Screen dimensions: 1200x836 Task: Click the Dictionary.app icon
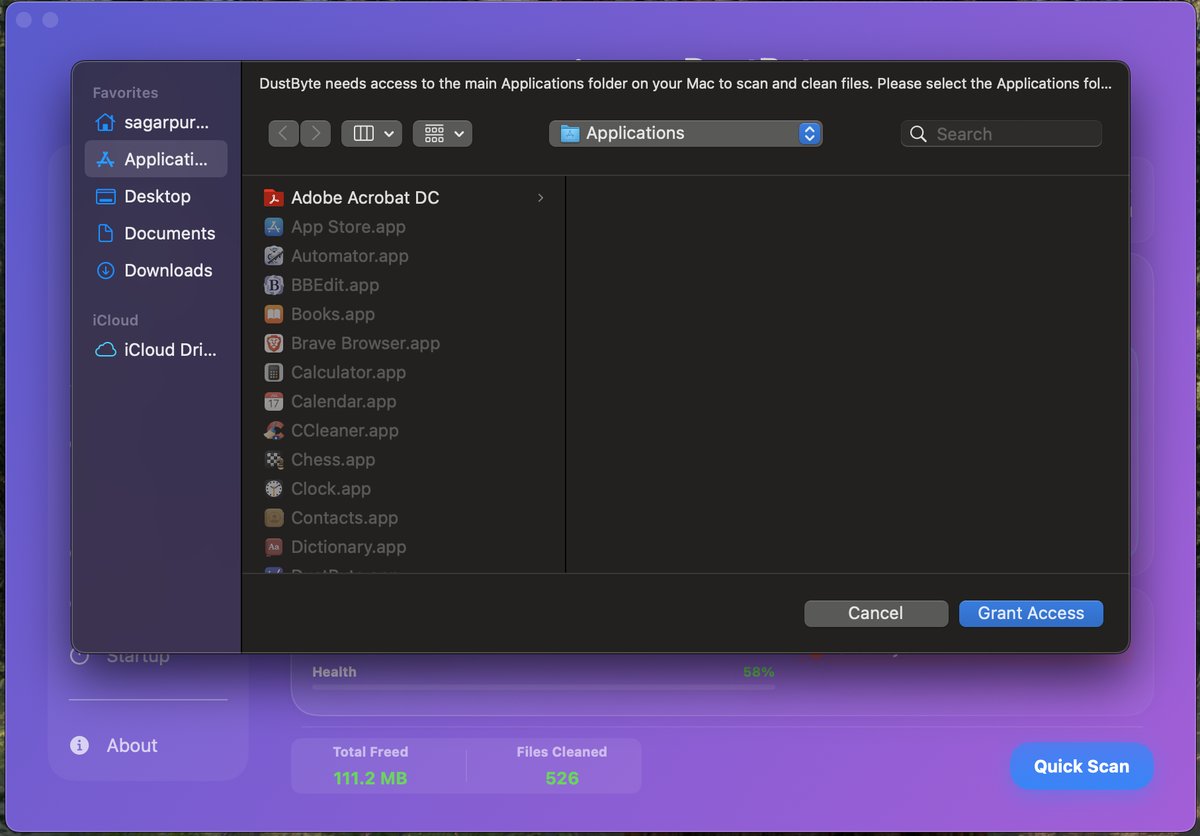pos(274,546)
